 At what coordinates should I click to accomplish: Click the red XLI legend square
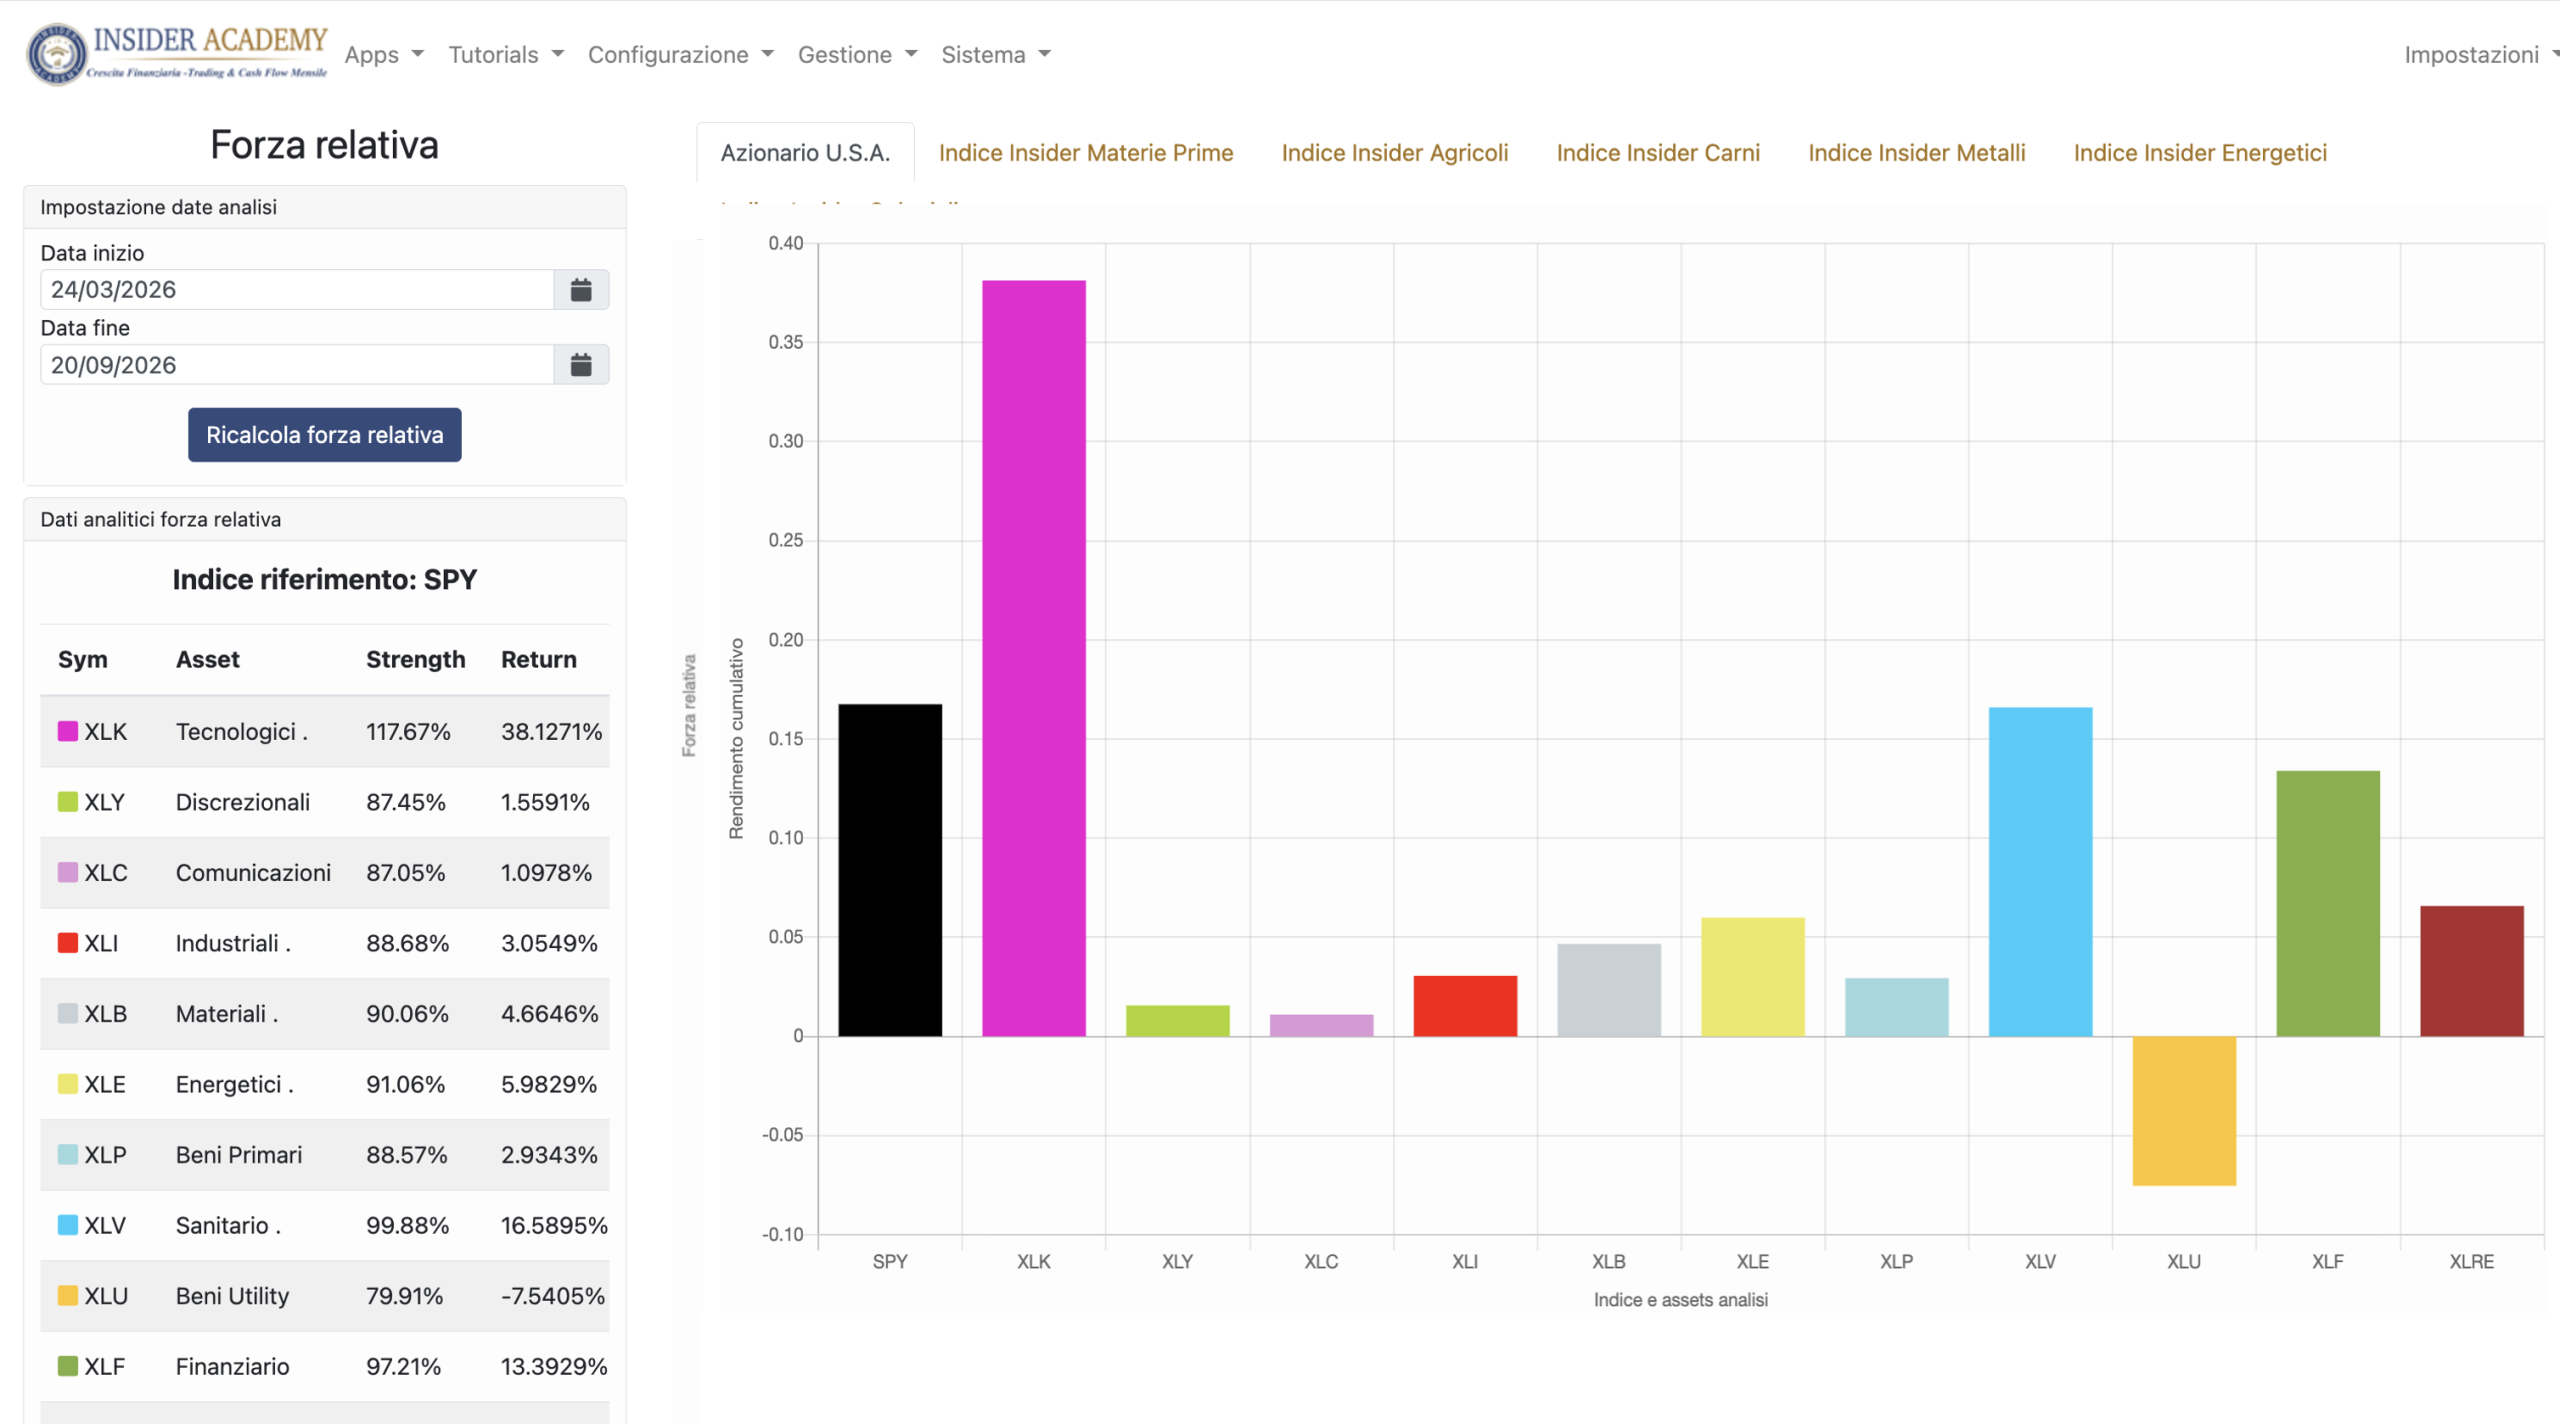coord(68,943)
